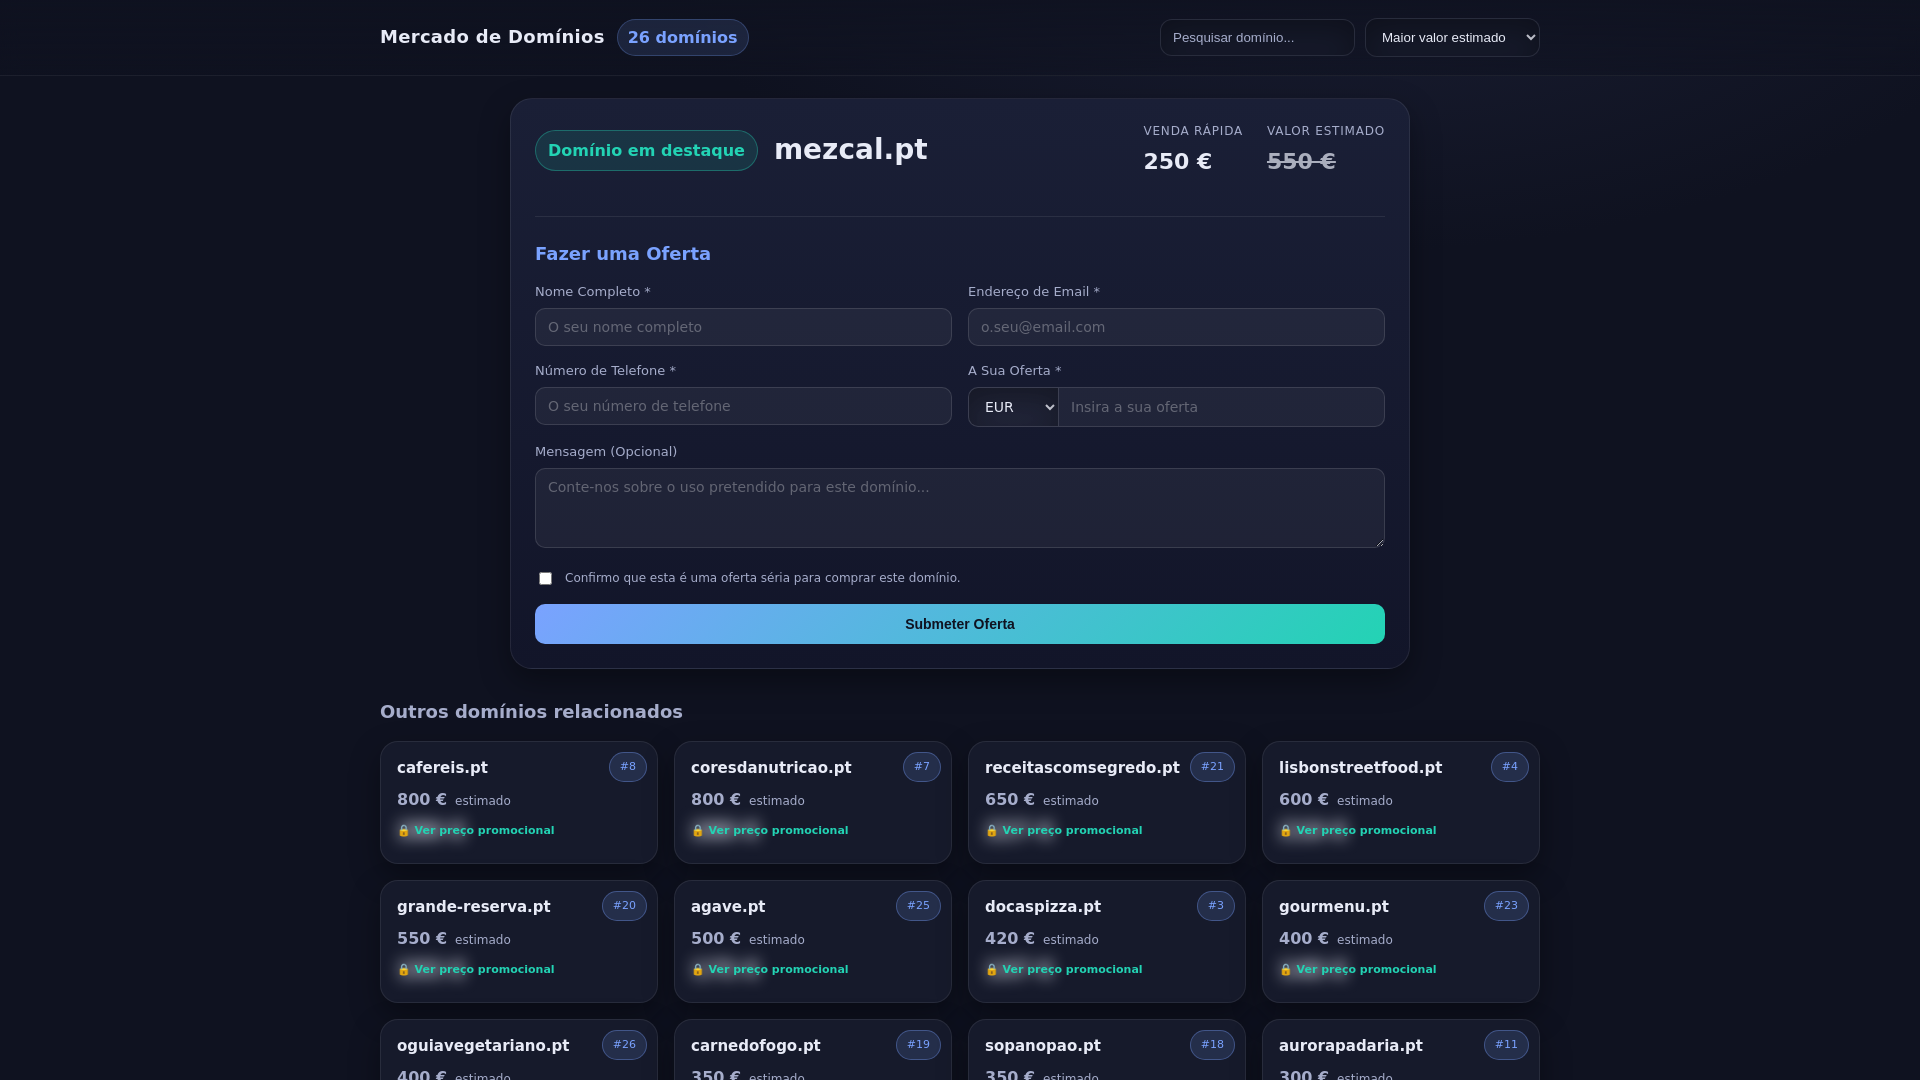Click the #7 rank badge

pyautogui.click(x=922, y=767)
